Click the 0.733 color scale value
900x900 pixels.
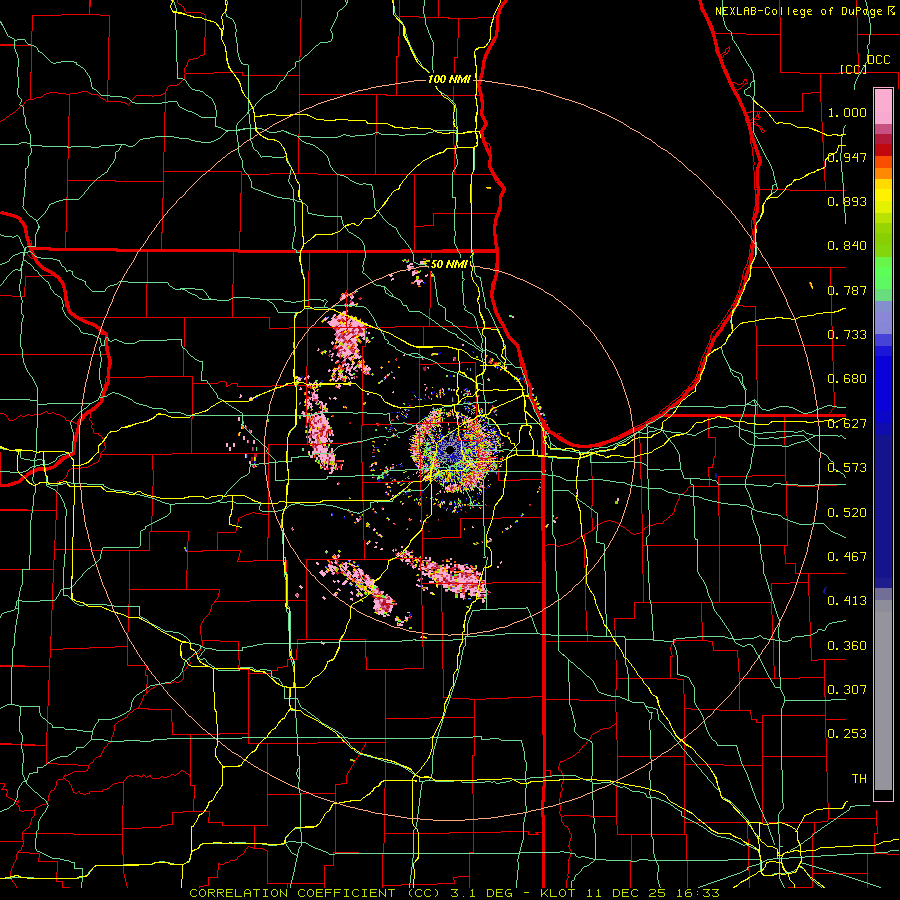(x=847, y=335)
